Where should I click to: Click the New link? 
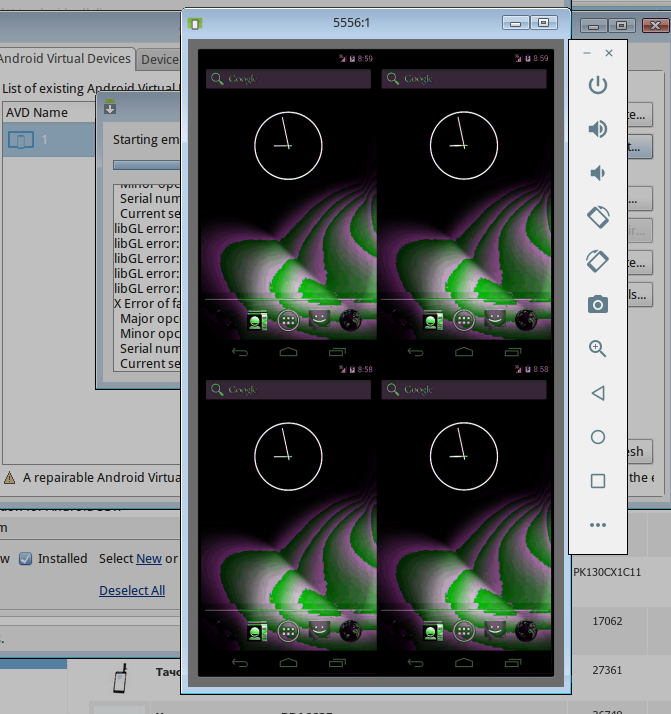pyautogui.click(x=148, y=559)
